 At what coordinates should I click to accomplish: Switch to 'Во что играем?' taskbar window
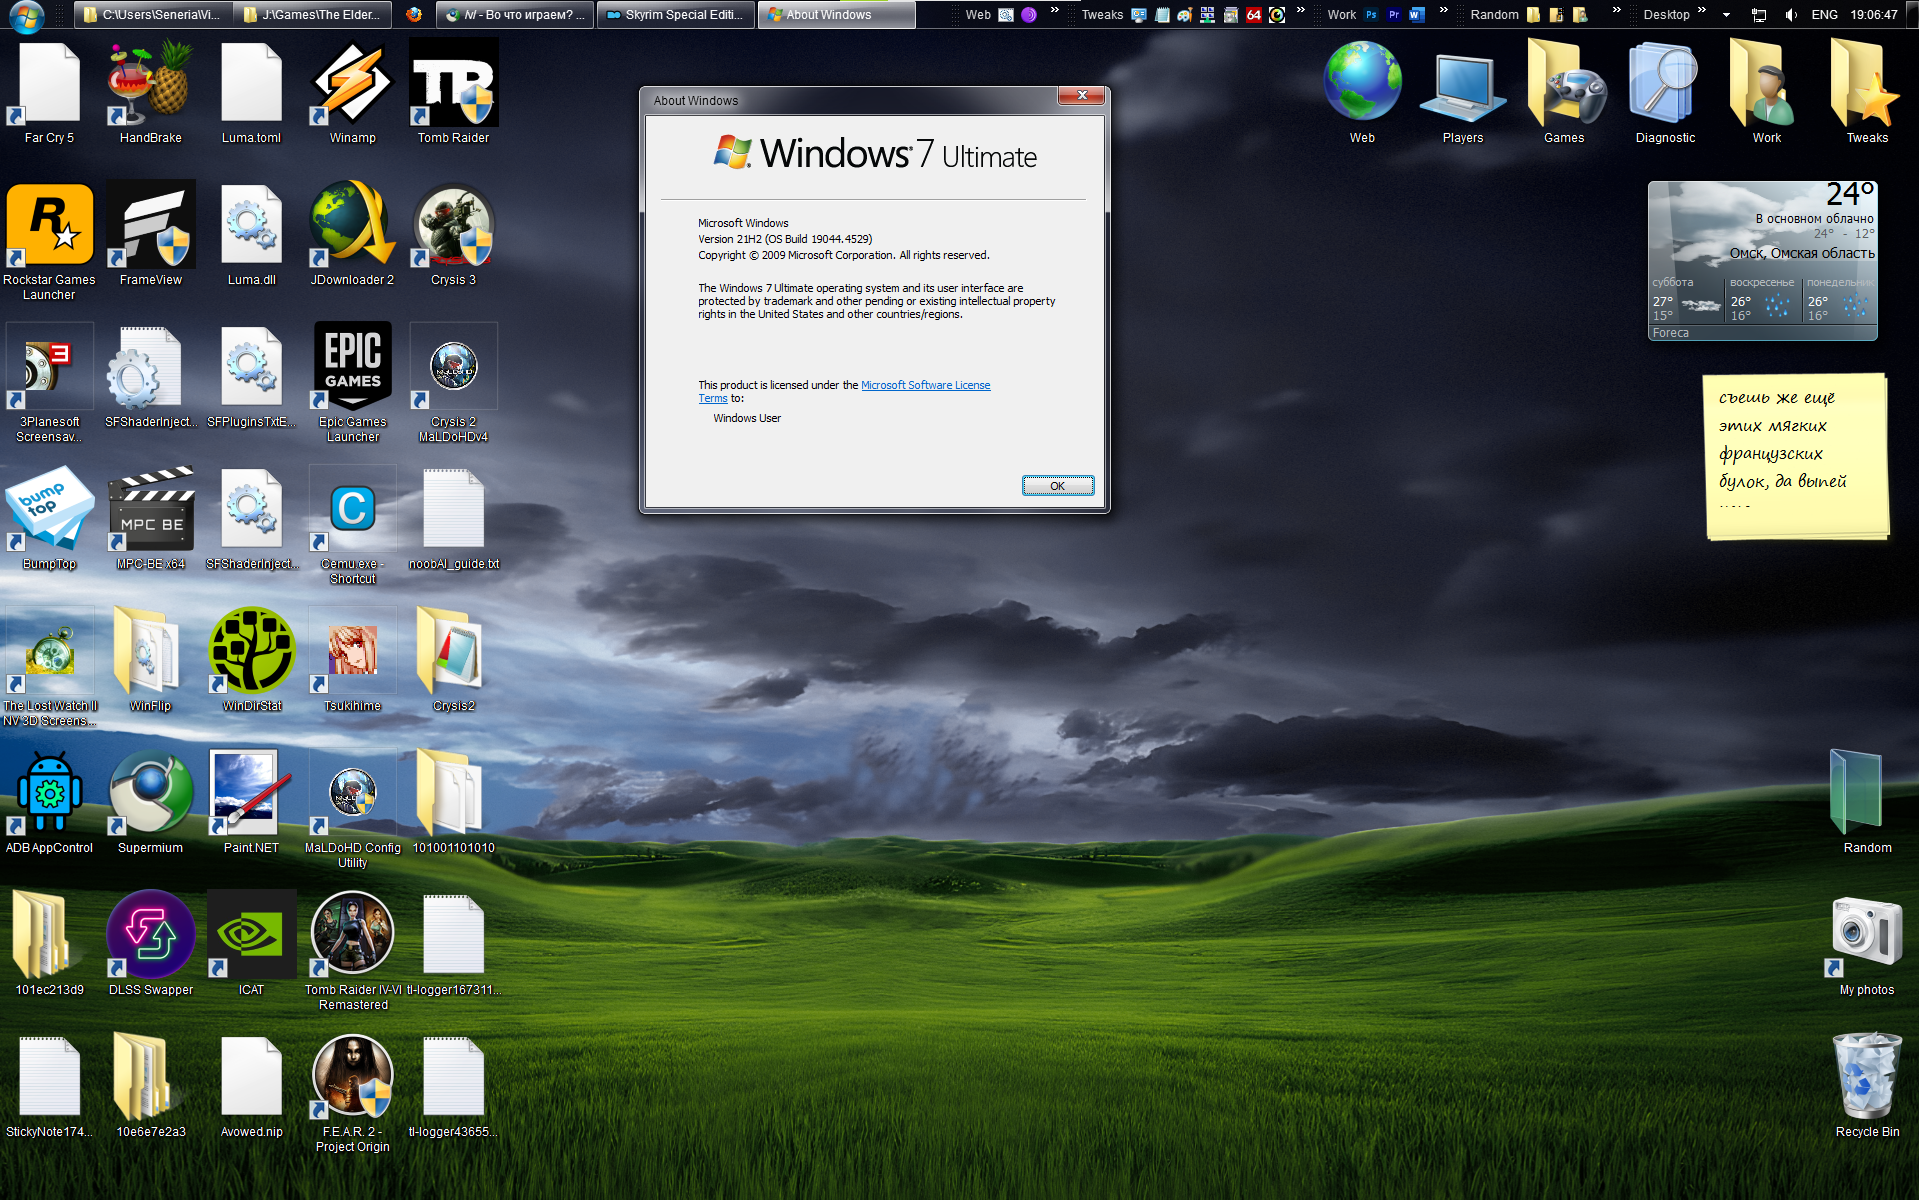(x=515, y=15)
